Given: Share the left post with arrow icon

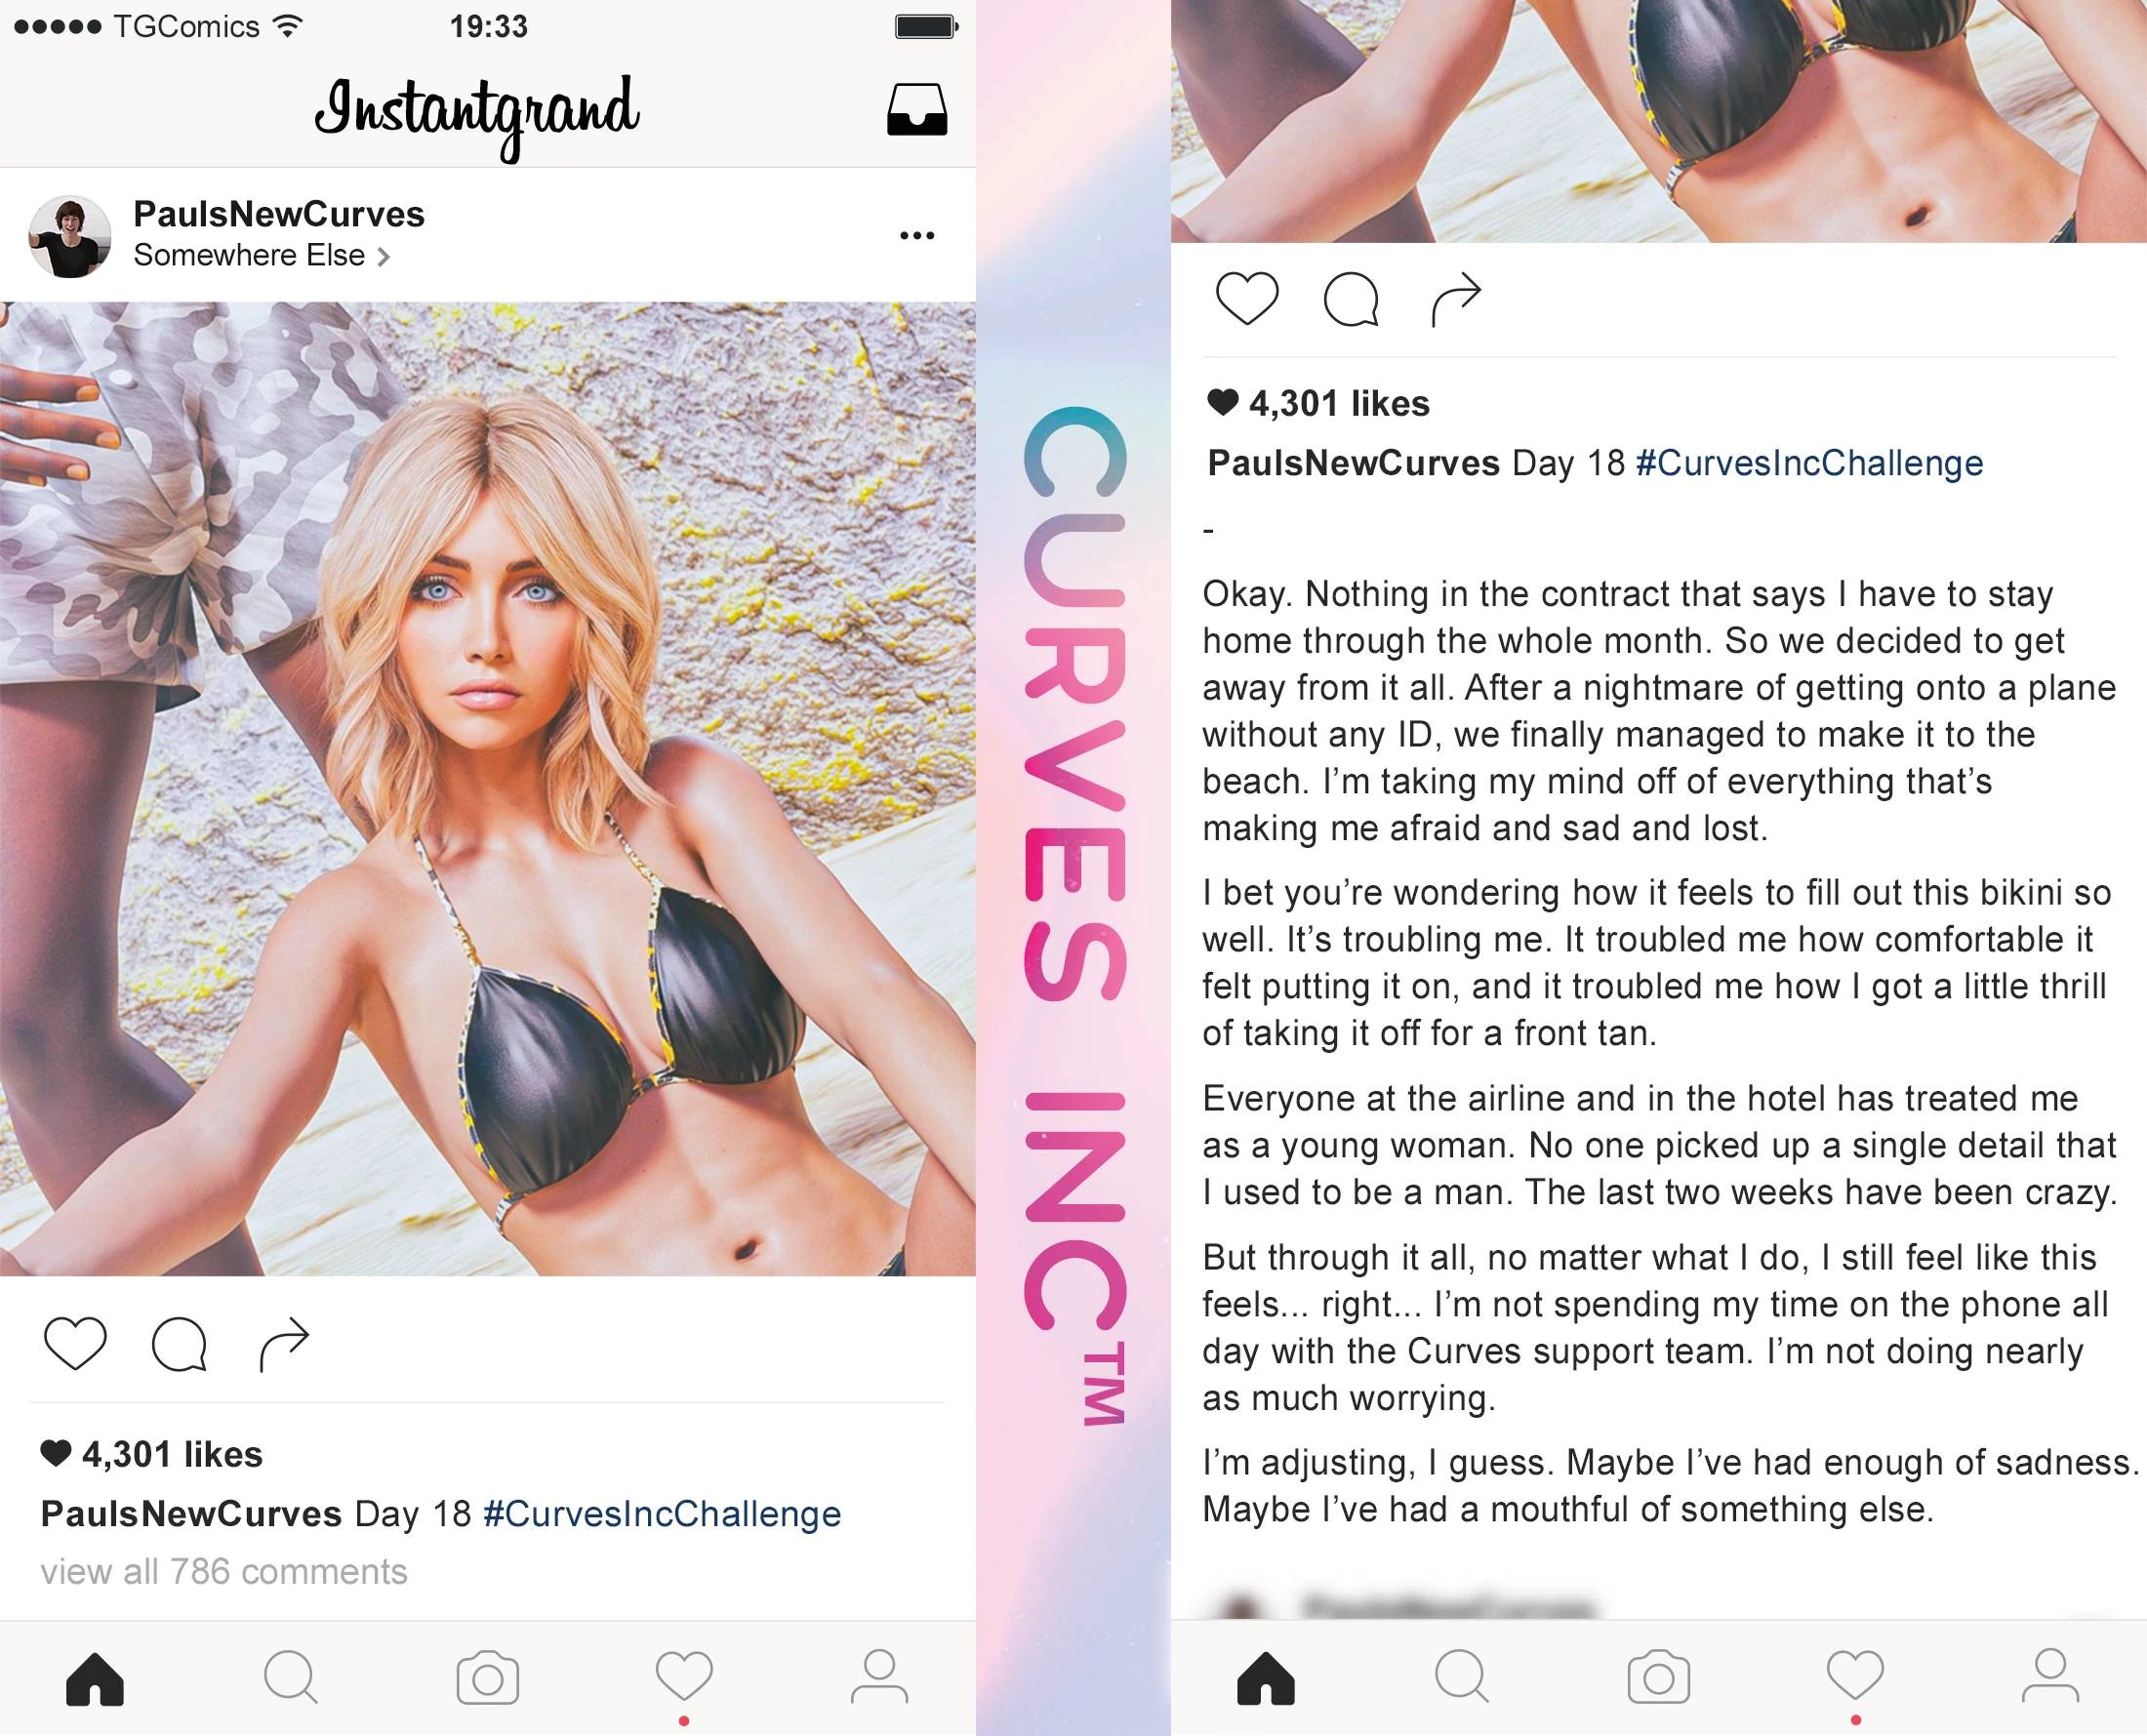Looking at the screenshot, I should (284, 1344).
